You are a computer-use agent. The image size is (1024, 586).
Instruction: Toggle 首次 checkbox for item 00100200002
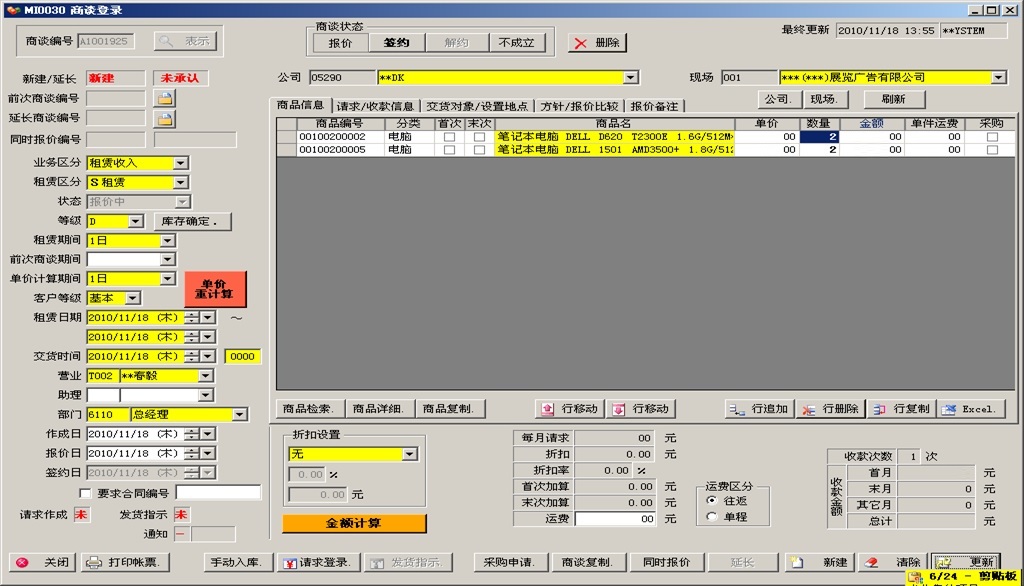[x=449, y=137]
